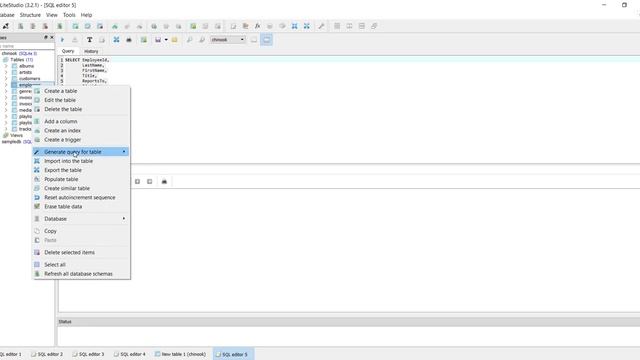Viewport: 640px width, 360px height.
Task: Execute the query with the play icon
Action: [62, 40]
